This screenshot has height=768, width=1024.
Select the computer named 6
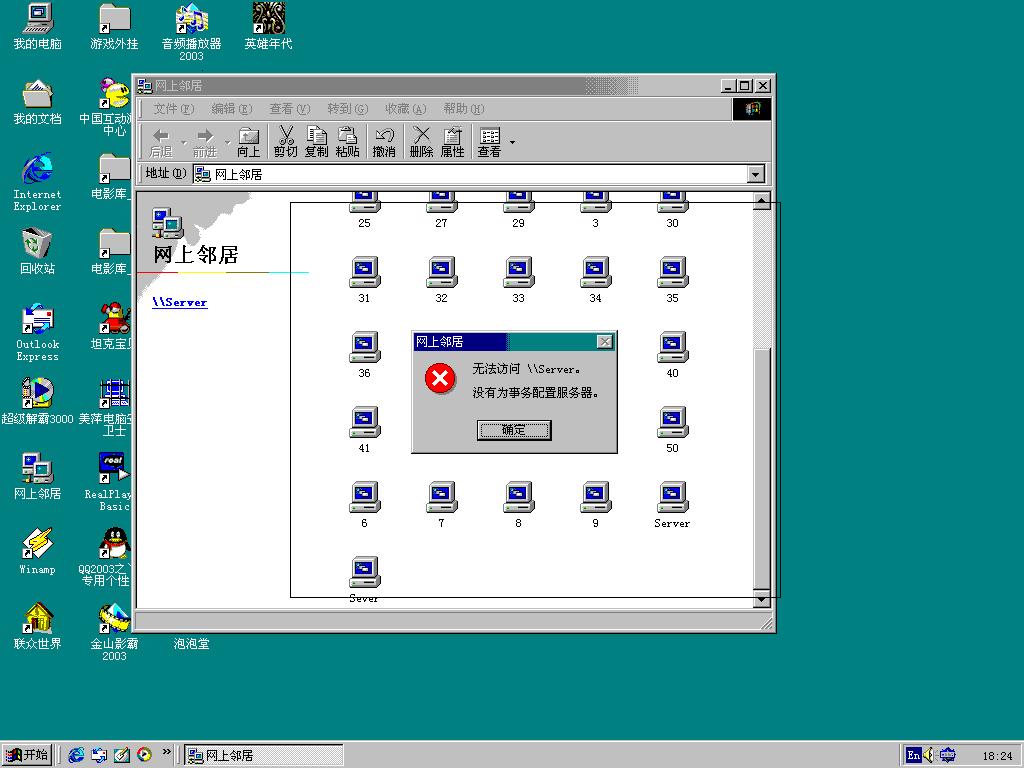point(364,505)
